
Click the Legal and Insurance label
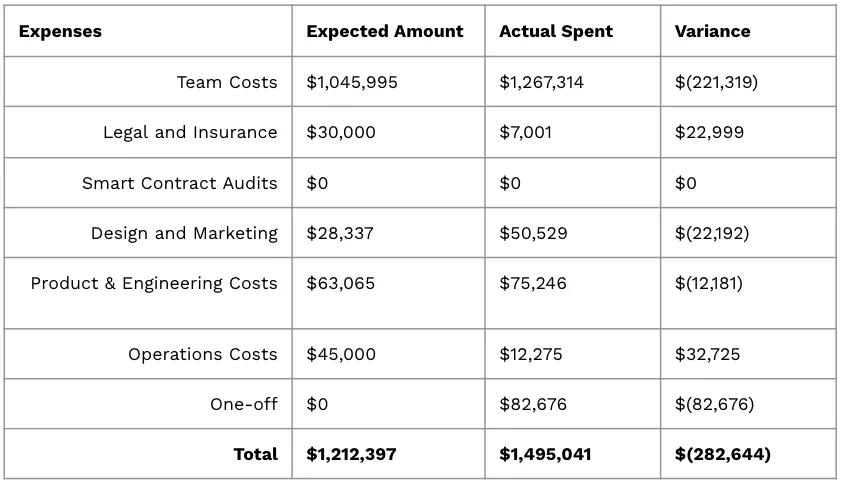(x=190, y=132)
